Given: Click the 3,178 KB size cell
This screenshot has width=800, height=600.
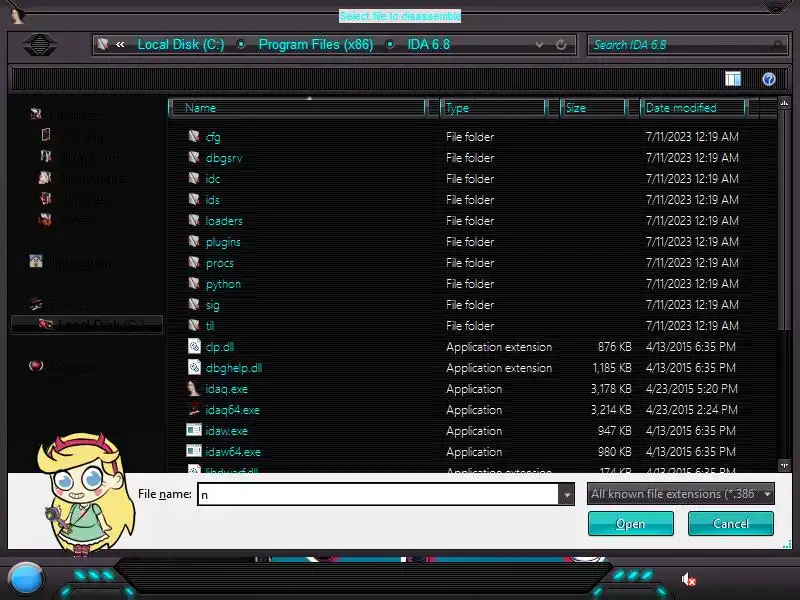Looking at the screenshot, I should coord(611,389).
